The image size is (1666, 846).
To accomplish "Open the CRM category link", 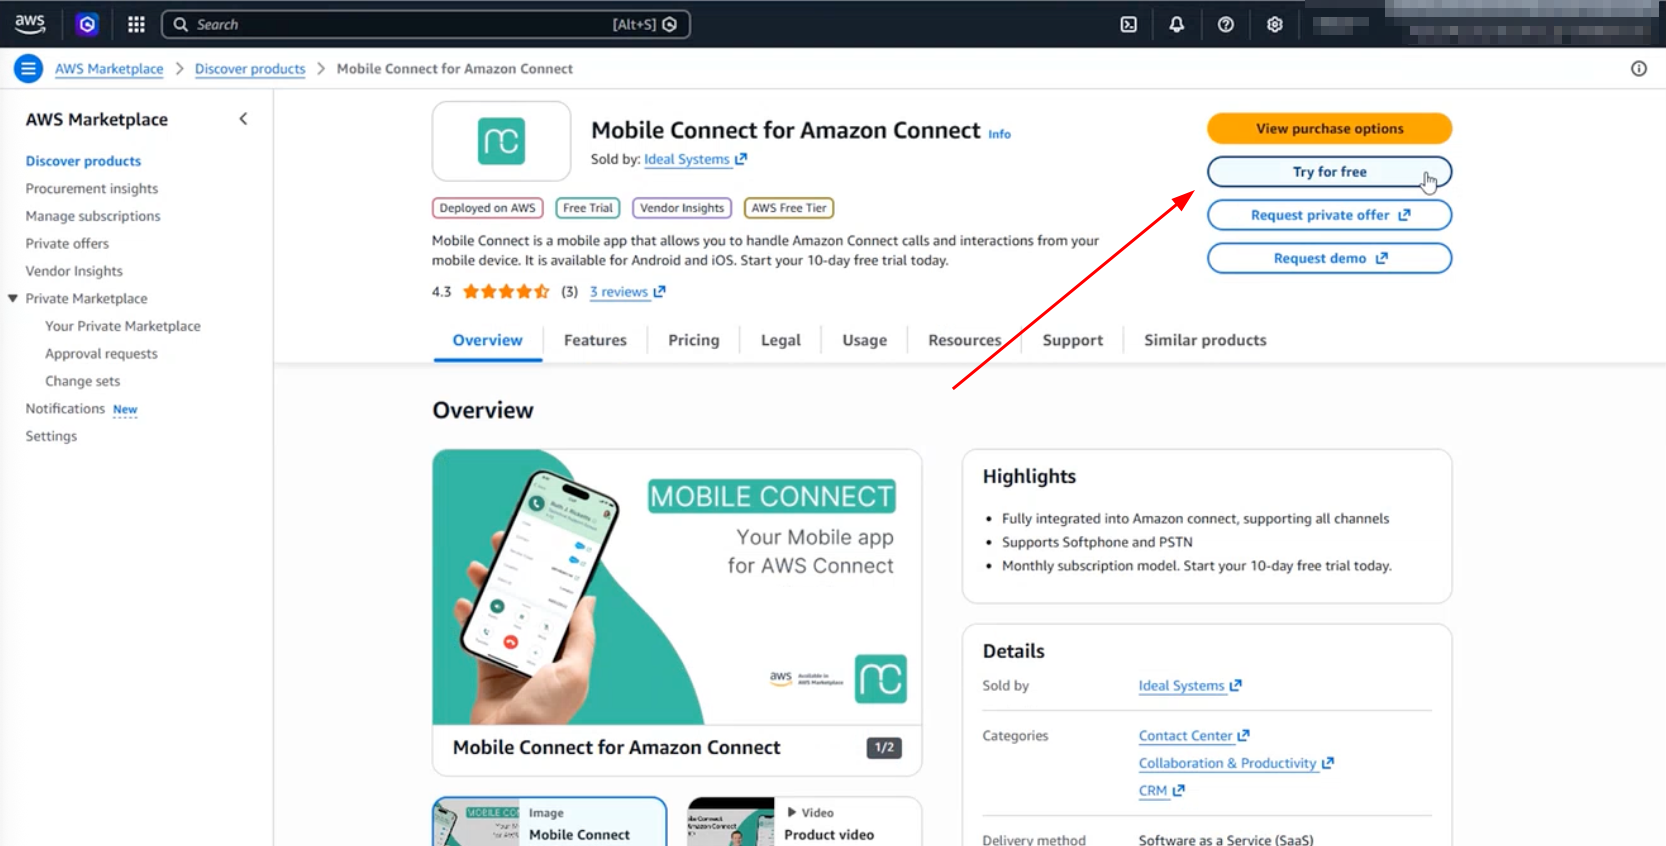I will point(1161,790).
